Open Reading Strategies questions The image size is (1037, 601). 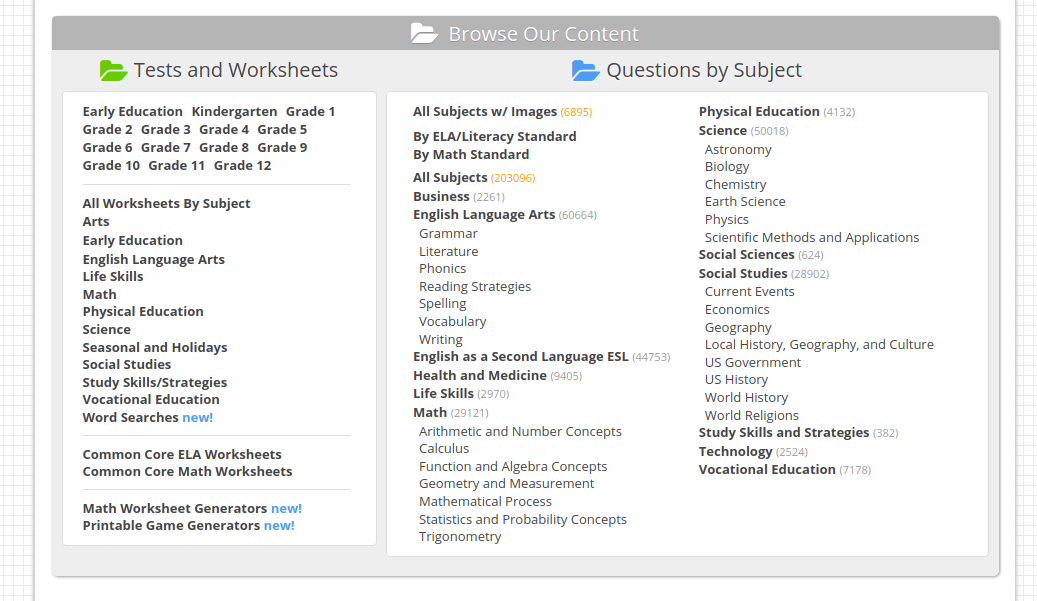[x=475, y=287]
